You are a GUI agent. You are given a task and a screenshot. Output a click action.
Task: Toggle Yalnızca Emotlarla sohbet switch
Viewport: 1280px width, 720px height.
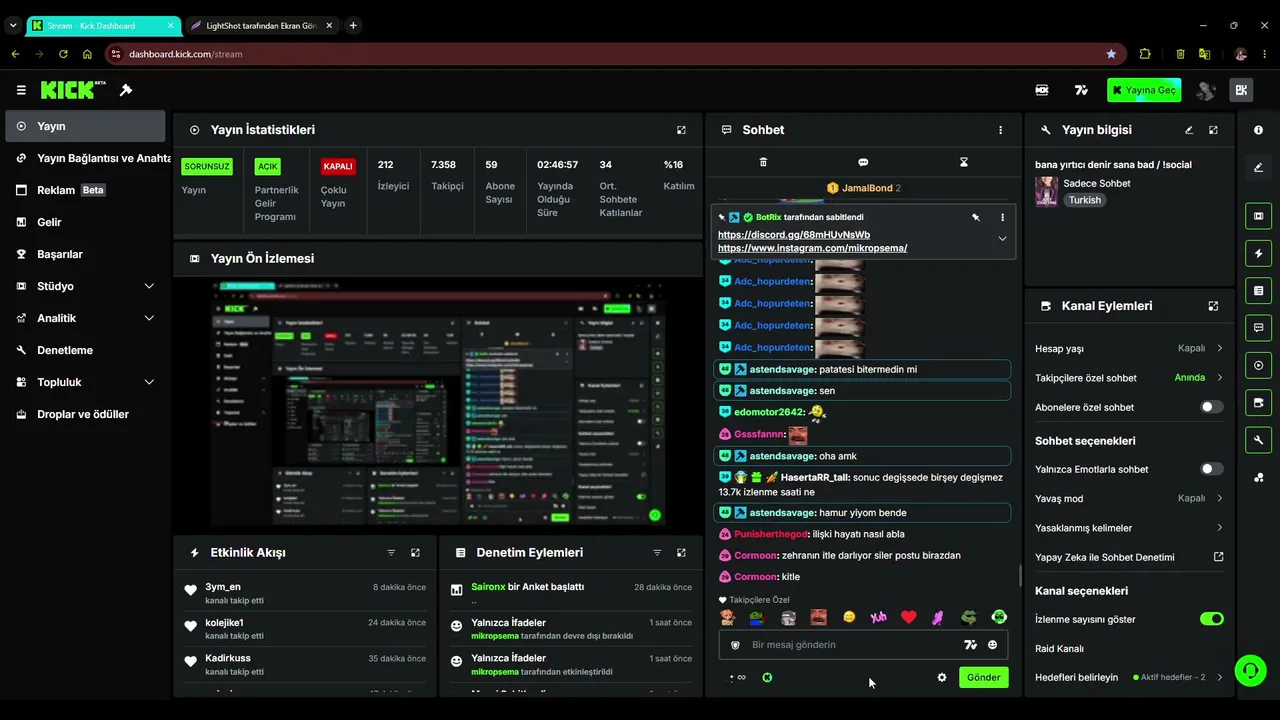click(x=1211, y=469)
